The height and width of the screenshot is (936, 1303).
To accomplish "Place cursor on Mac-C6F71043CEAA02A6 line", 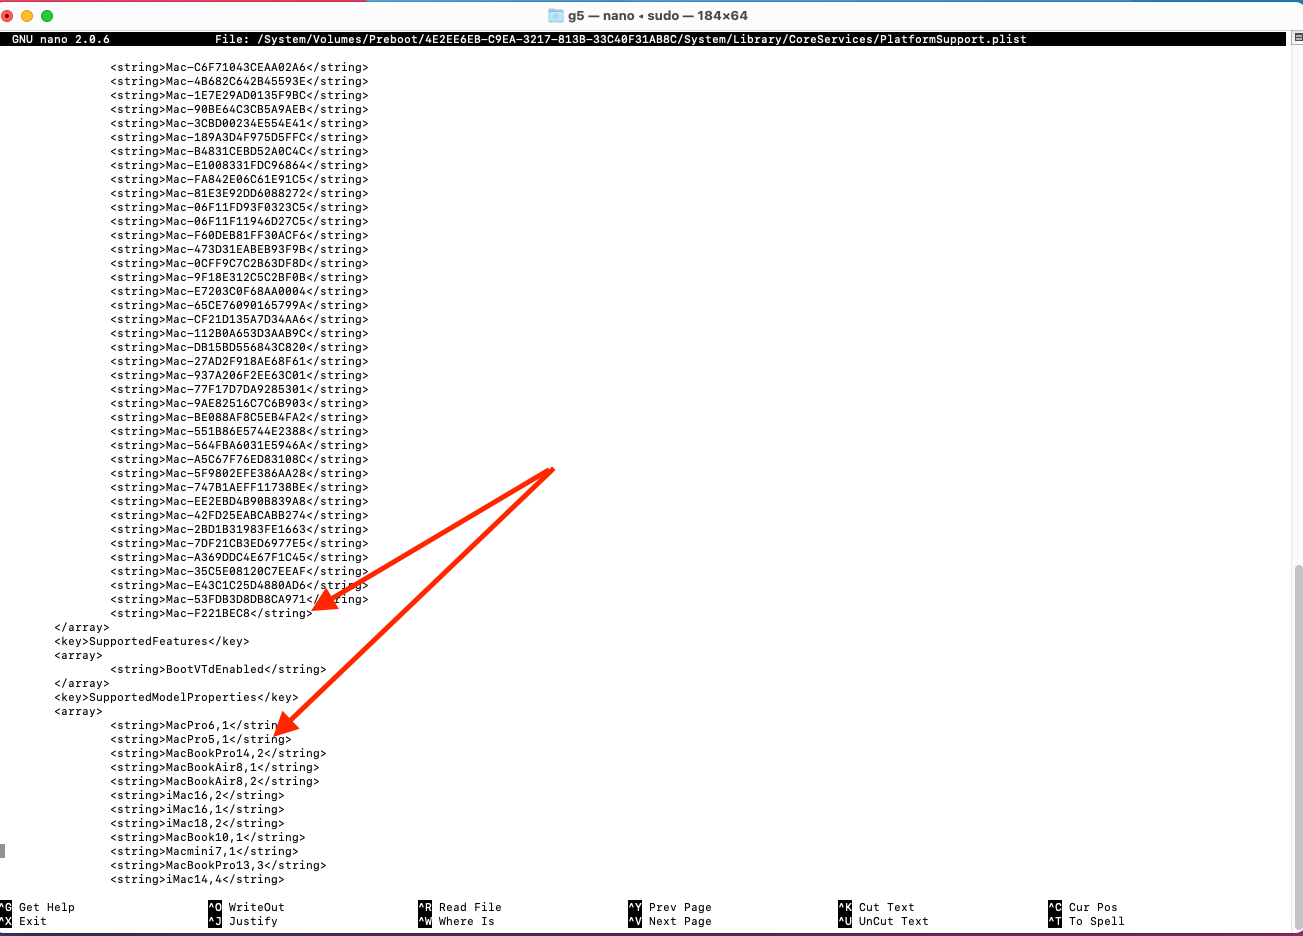I will pos(239,67).
